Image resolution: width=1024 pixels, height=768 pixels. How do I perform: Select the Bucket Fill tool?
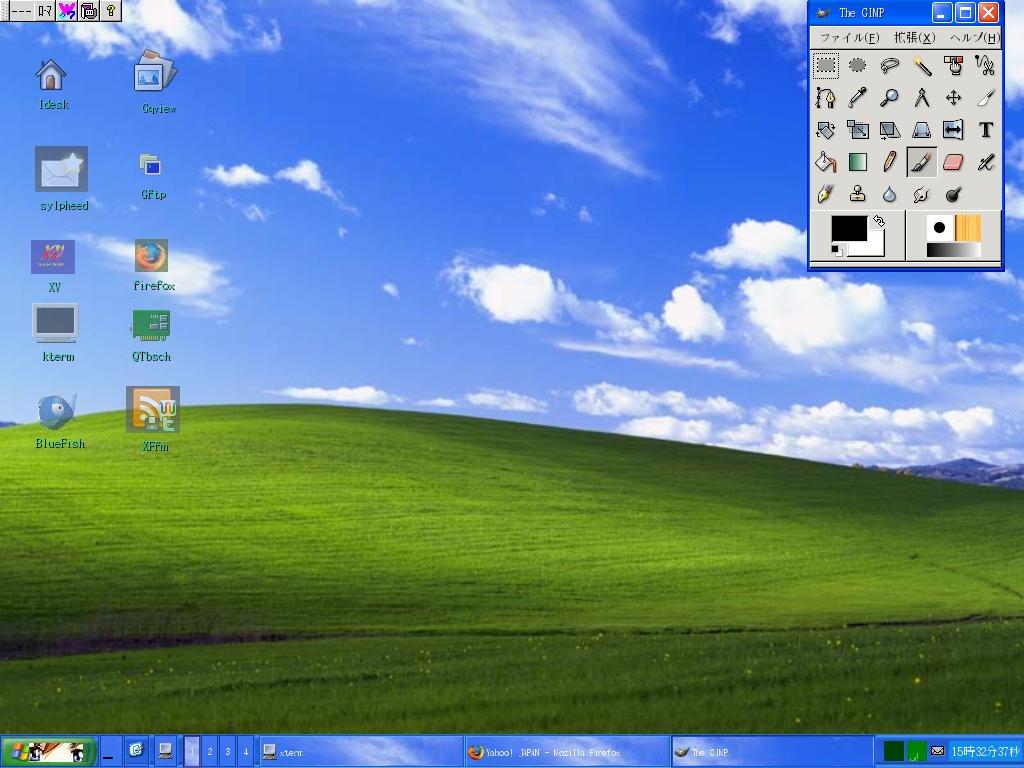[x=825, y=161]
